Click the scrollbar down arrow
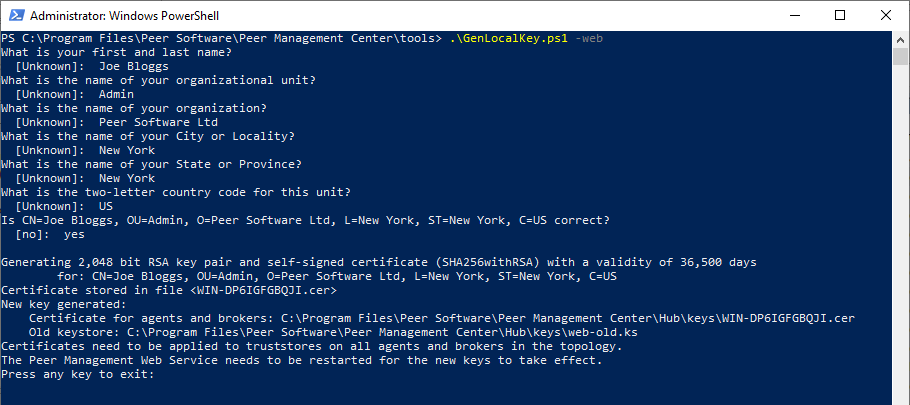This screenshot has height=405, width=910. coord(901,396)
